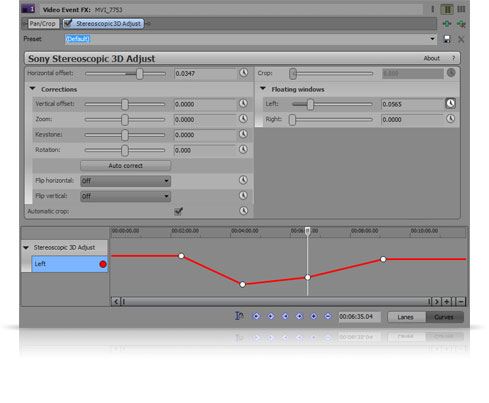Click the Auto correct button

point(125,166)
